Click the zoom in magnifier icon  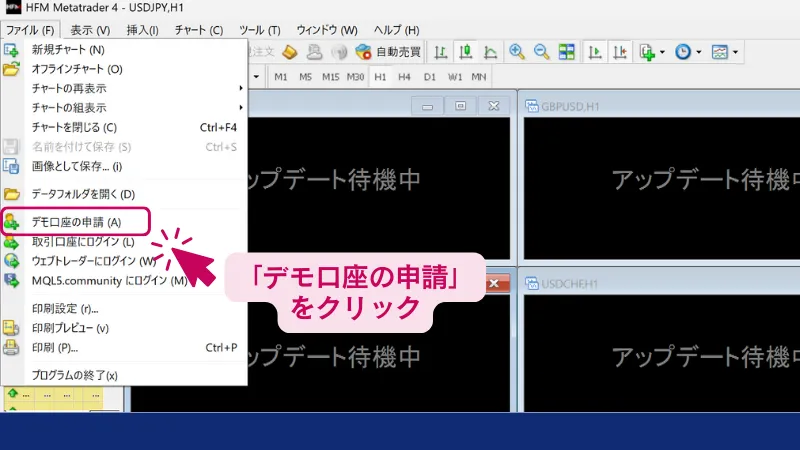[x=517, y=52]
